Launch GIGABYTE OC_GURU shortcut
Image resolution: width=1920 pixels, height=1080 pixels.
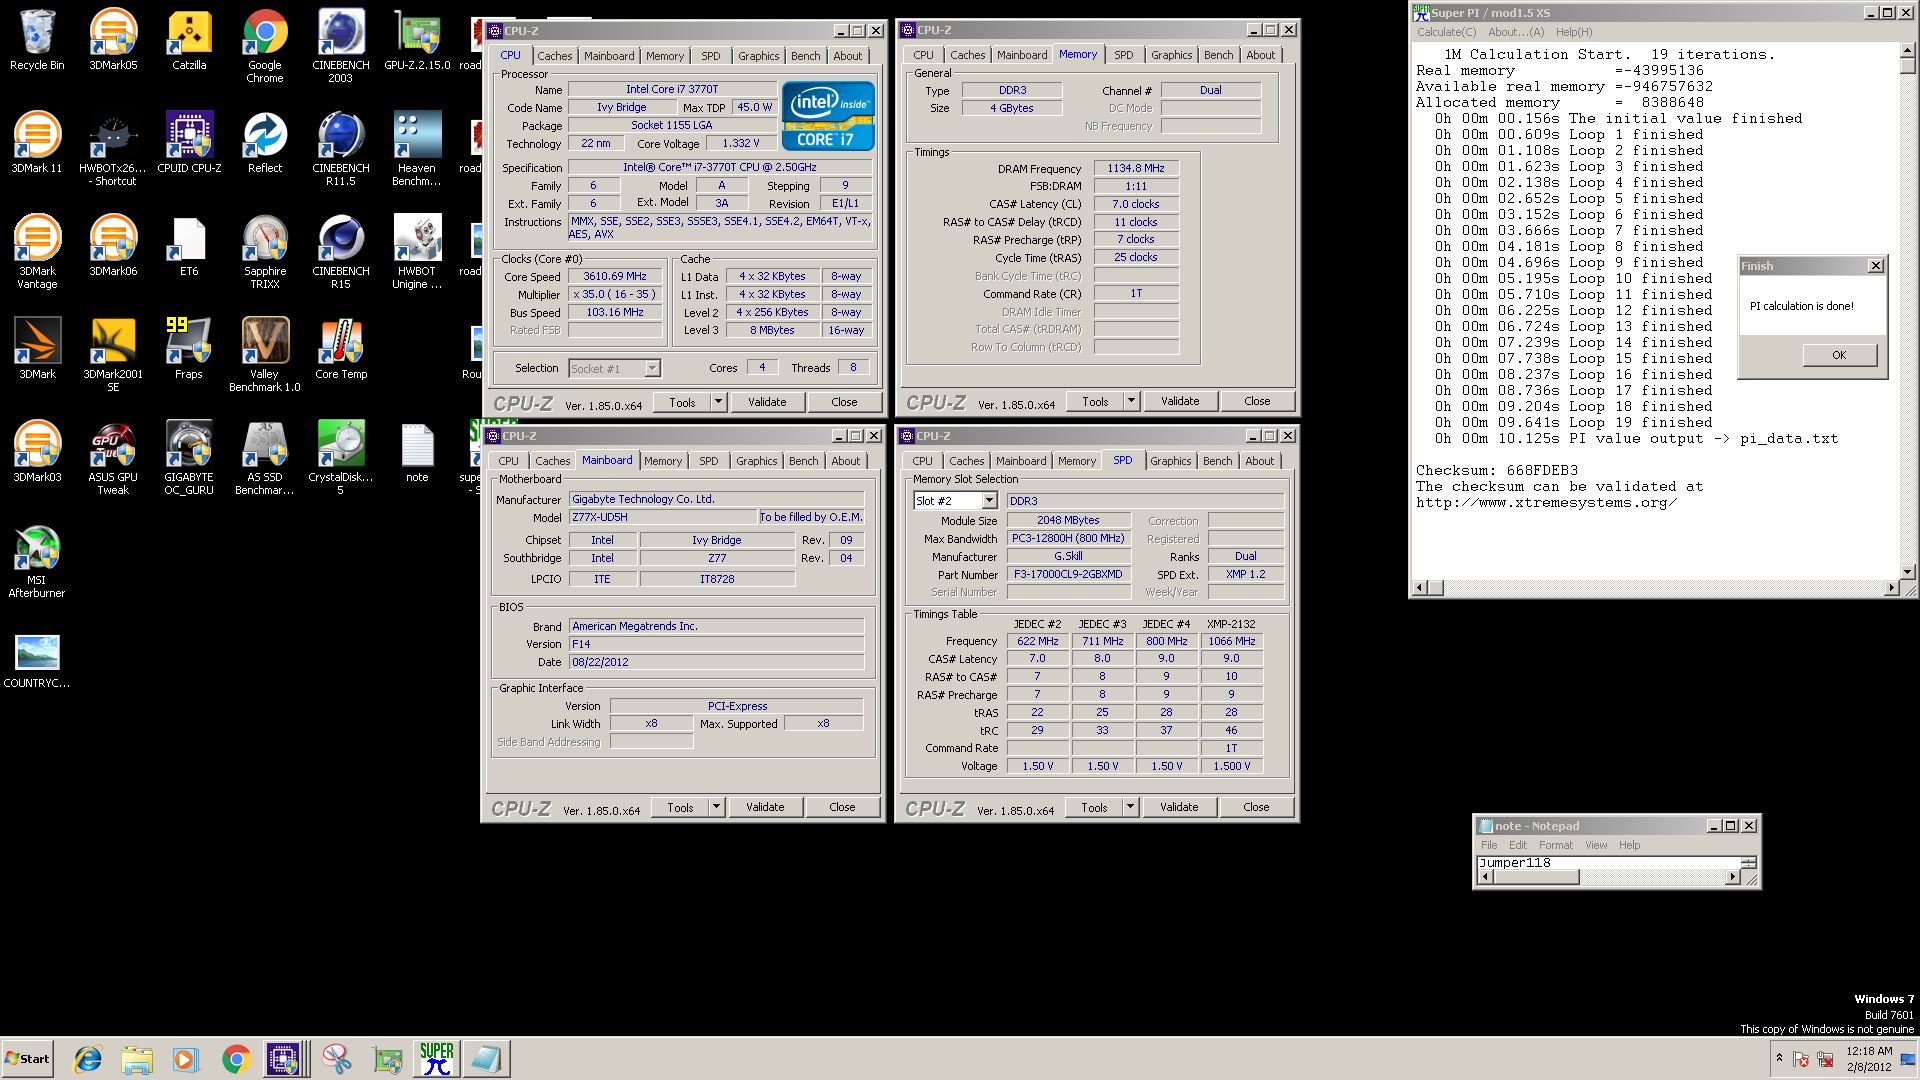(x=189, y=458)
